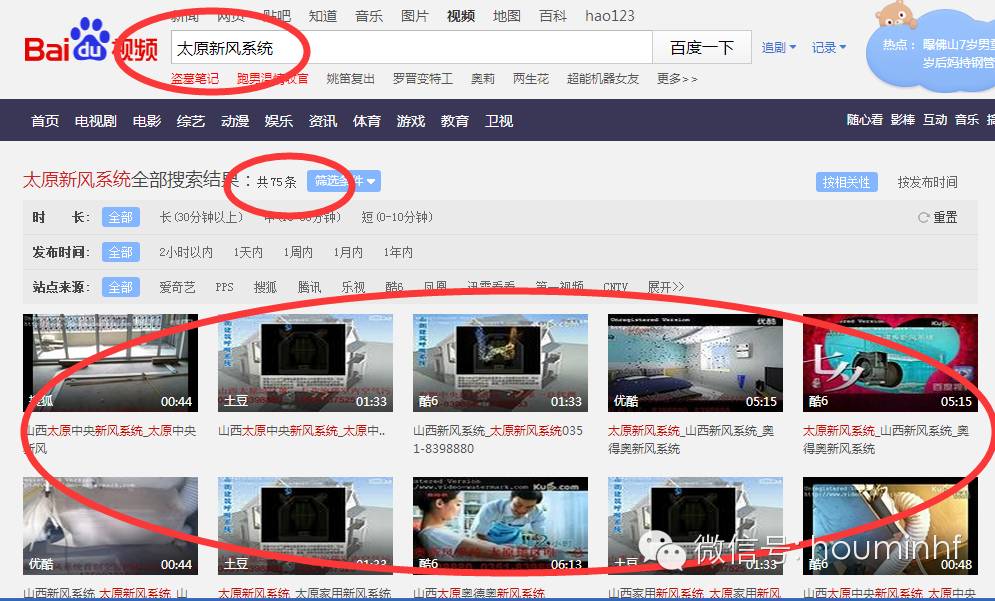Filter site source to 搜狐
Screen dimensions: 995x601
(x=265, y=287)
